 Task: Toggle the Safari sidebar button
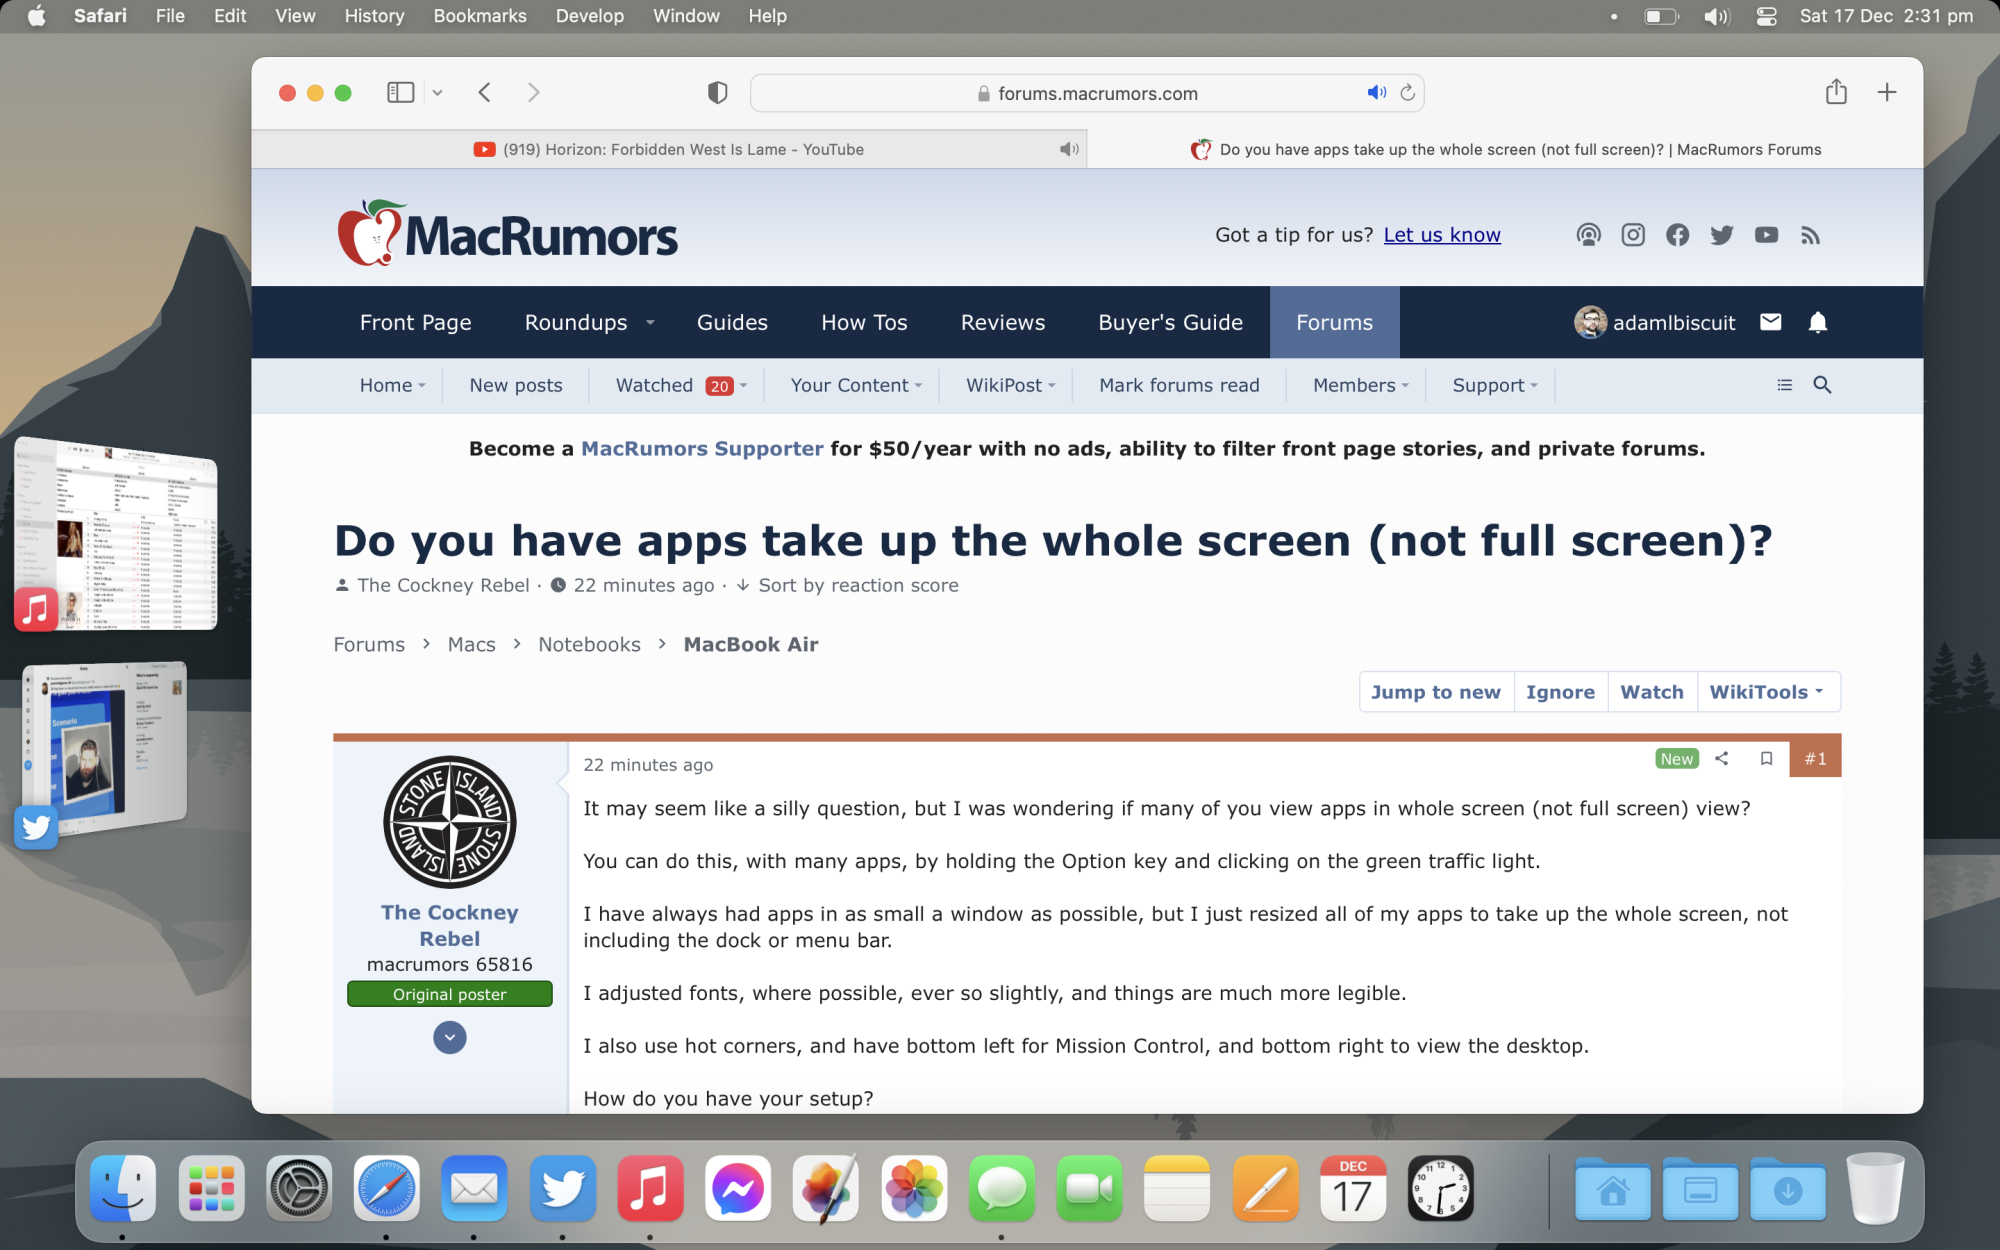click(x=400, y=93)
